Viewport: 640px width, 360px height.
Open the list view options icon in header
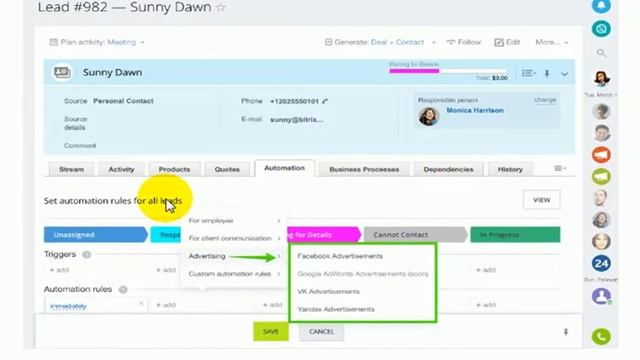[529, 73]
